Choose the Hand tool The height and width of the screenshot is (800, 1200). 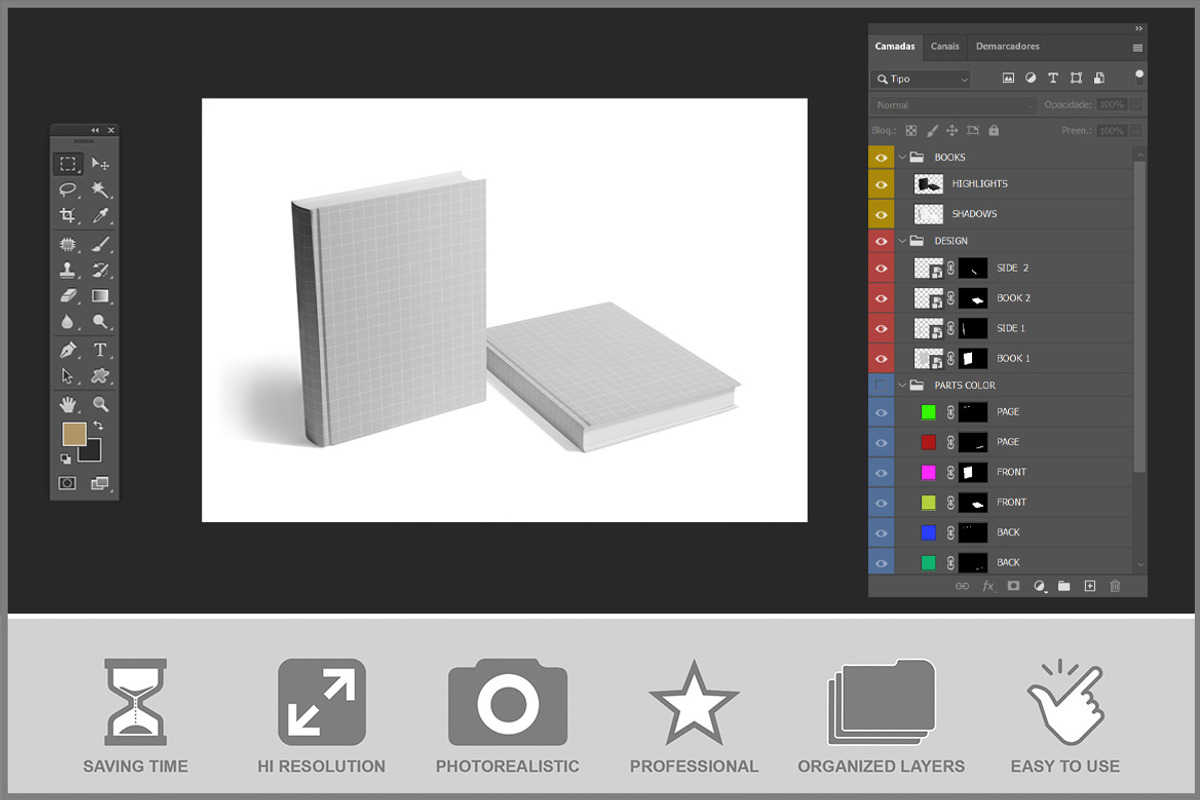68,404
